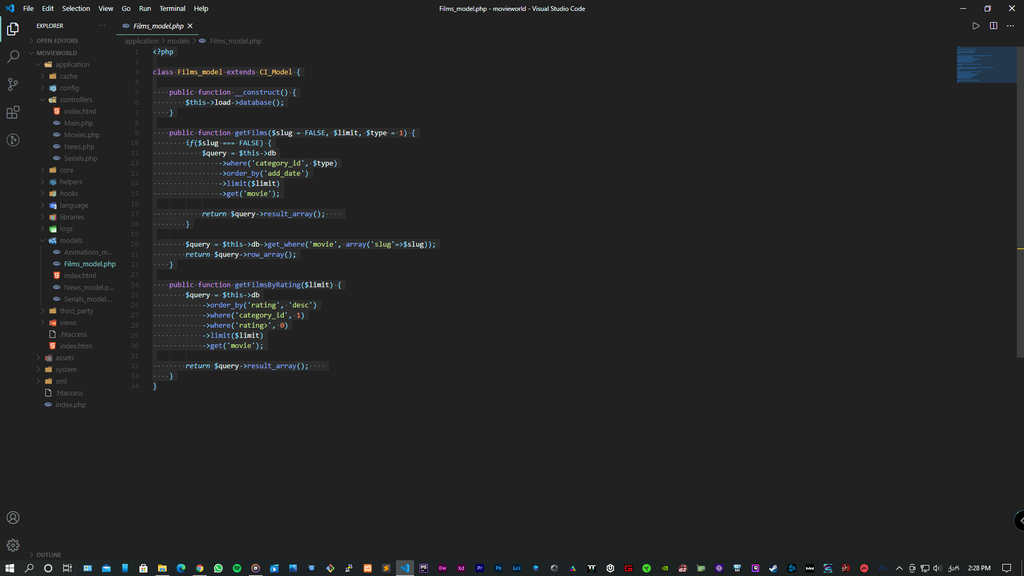Open the Terminal menu
The height and width of the screenshot is (576, 1024).
pos(172,8)
